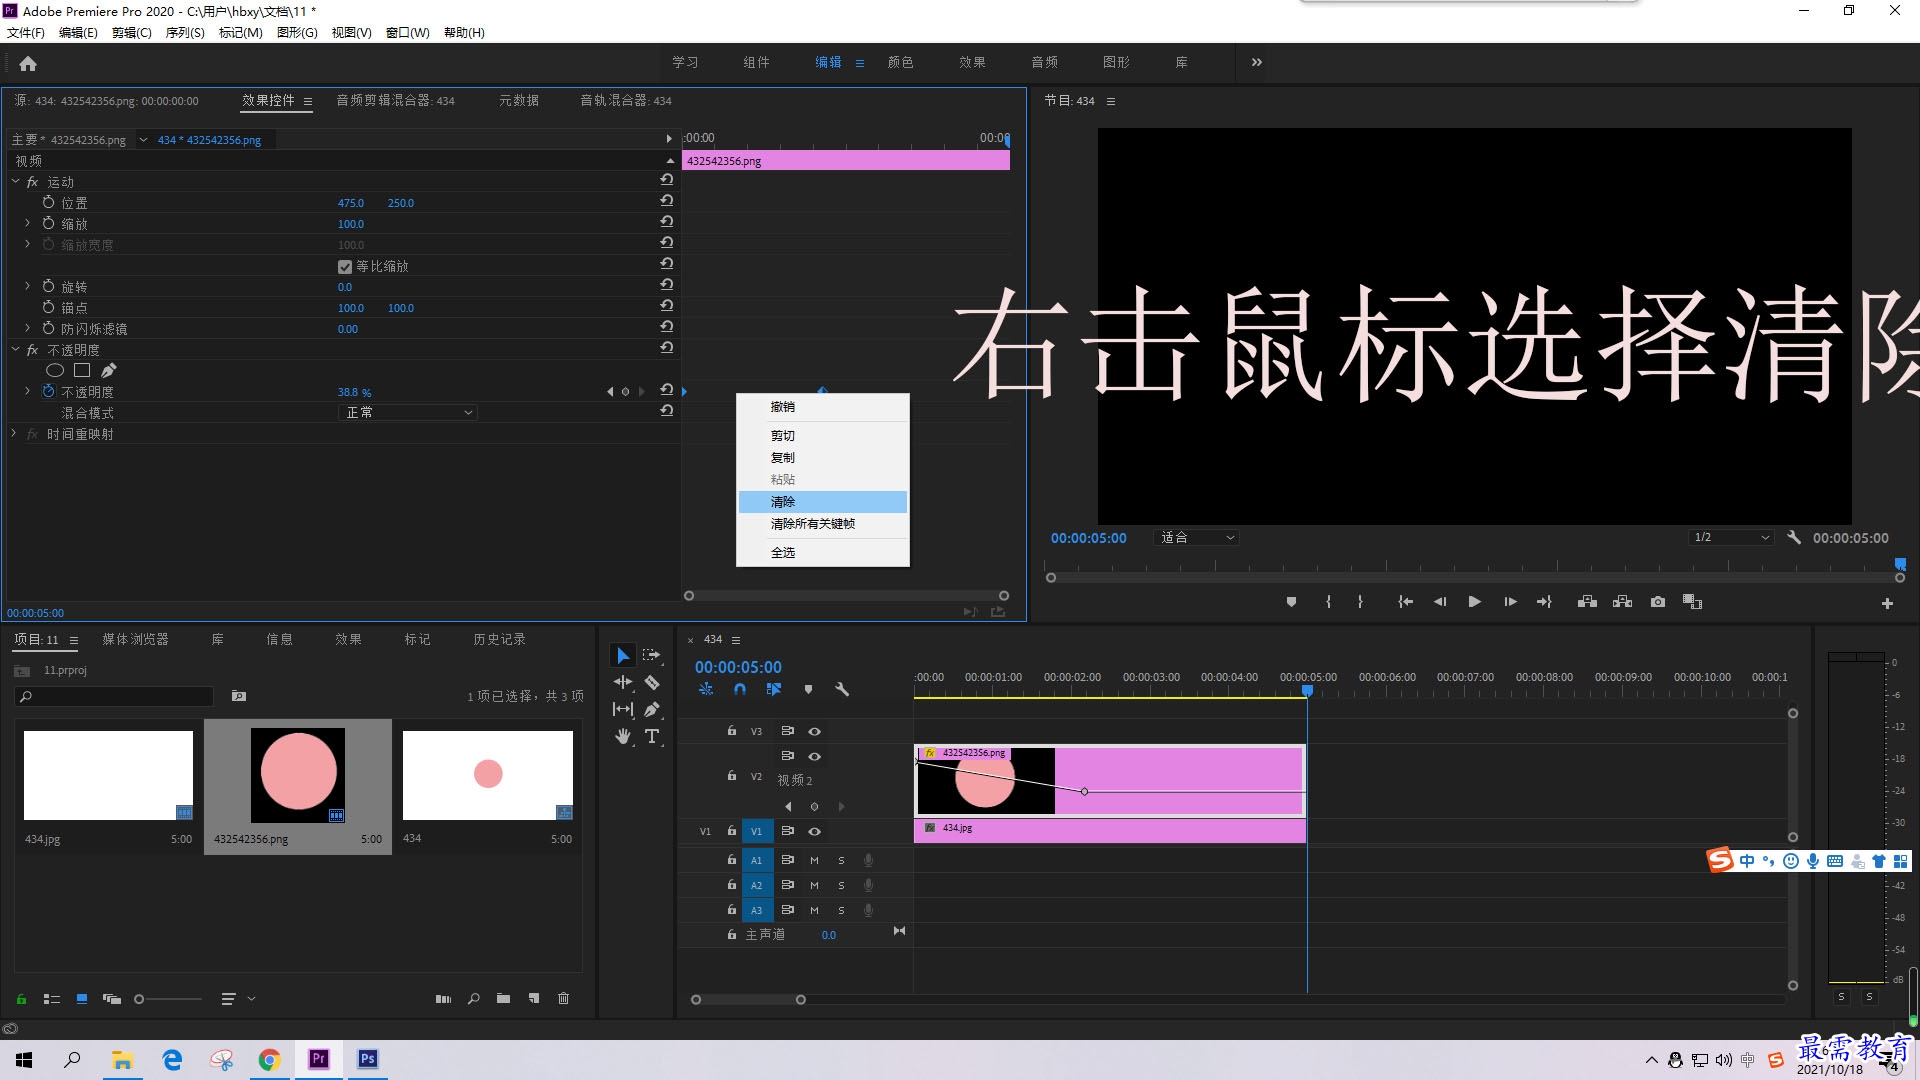Open program monitor settings wrench
The image size is (1920, 1080).
click(1794, 537)
